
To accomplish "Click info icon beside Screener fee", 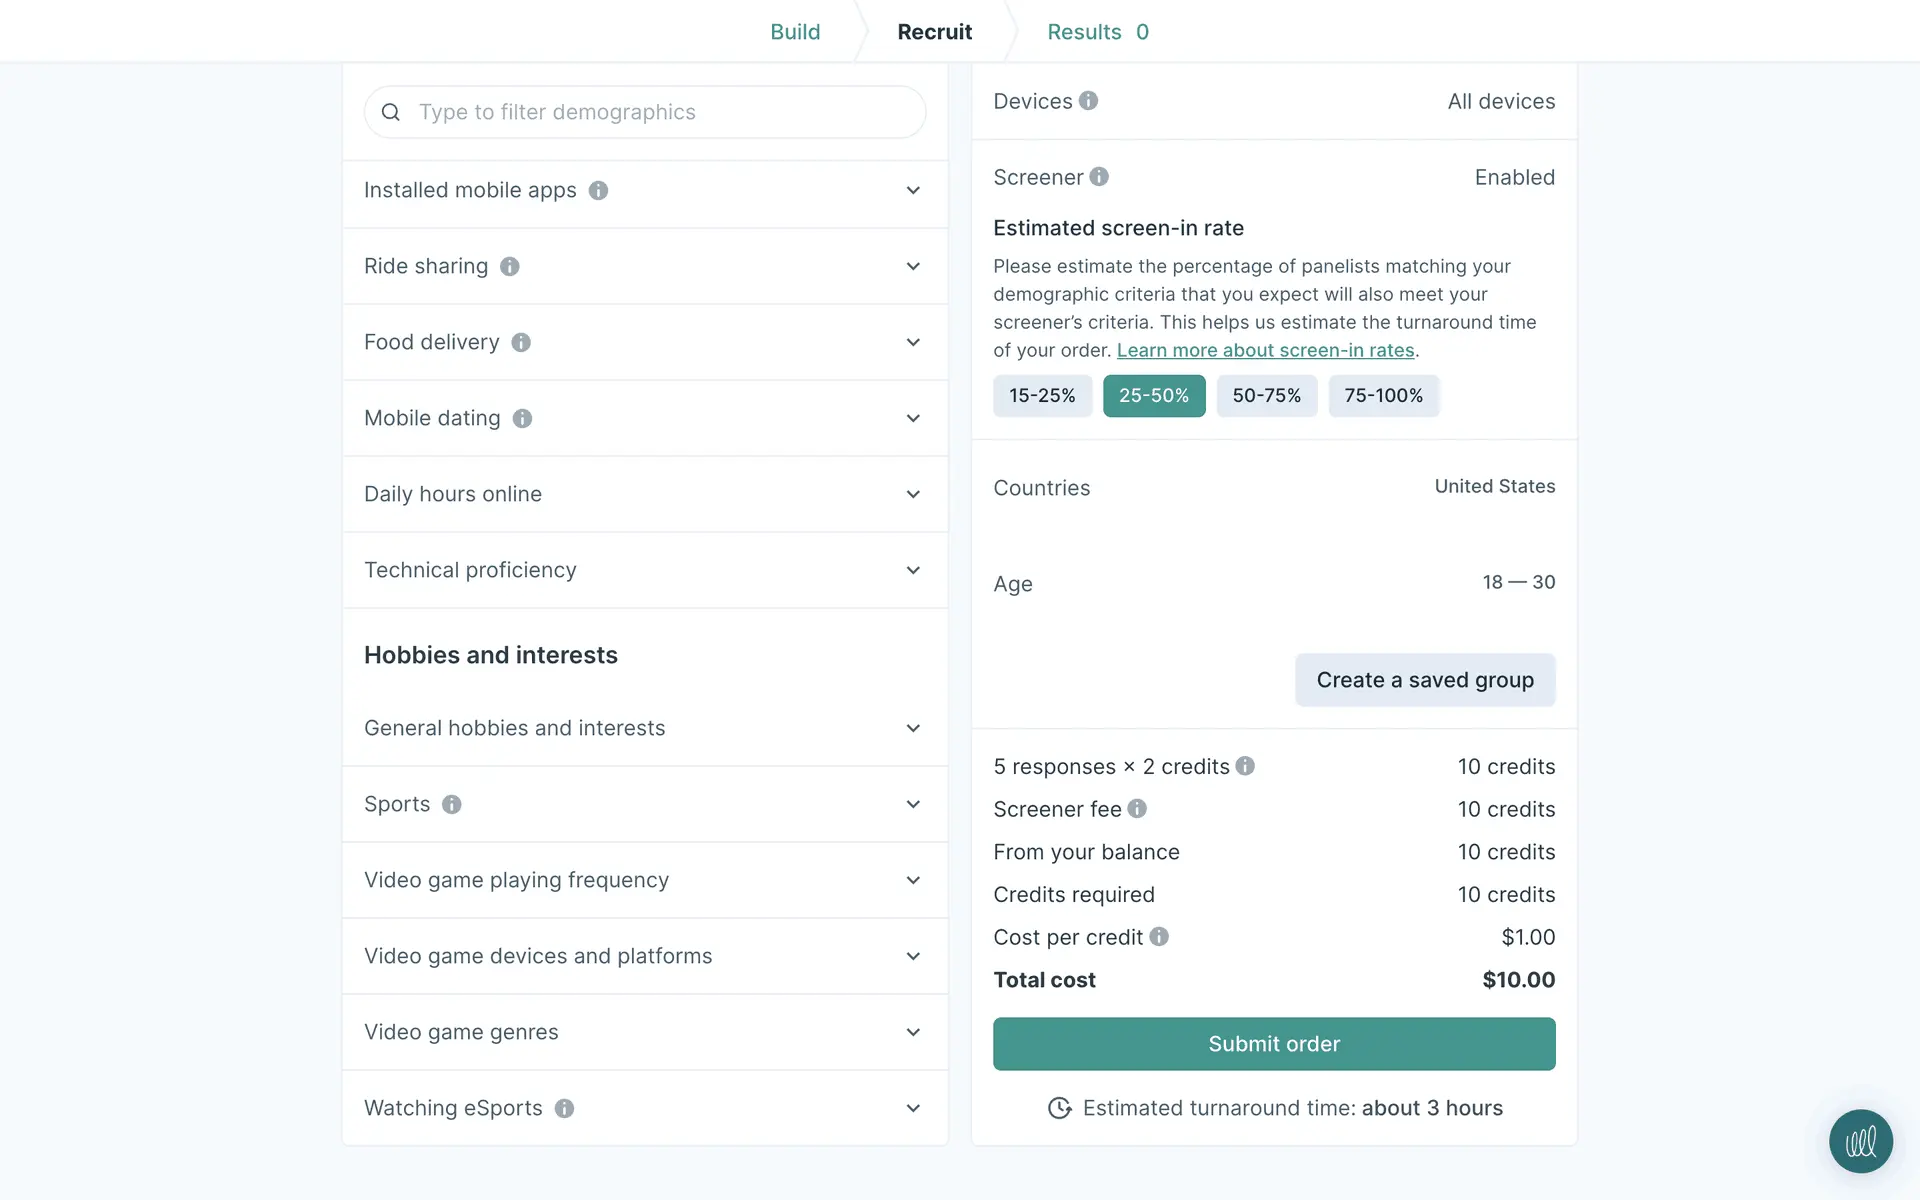I will point(1137,809).
